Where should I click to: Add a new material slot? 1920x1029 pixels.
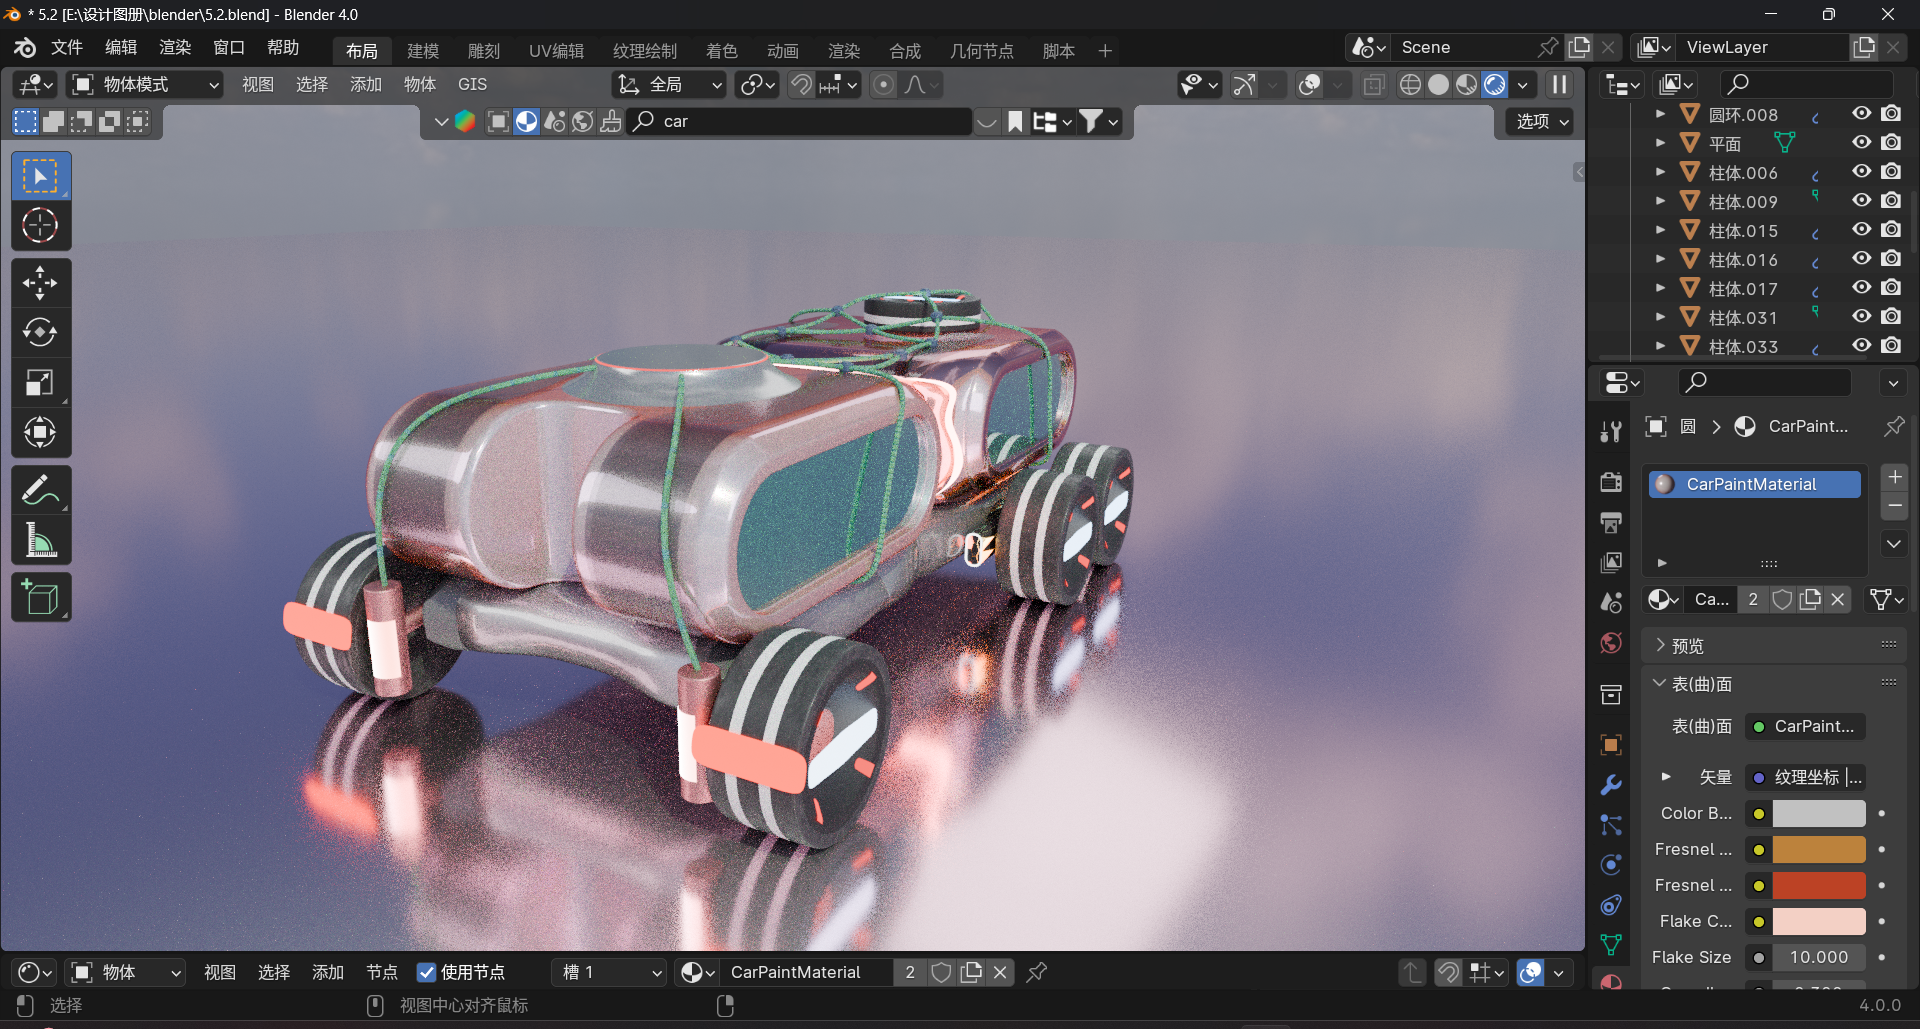coord(1893,477)
